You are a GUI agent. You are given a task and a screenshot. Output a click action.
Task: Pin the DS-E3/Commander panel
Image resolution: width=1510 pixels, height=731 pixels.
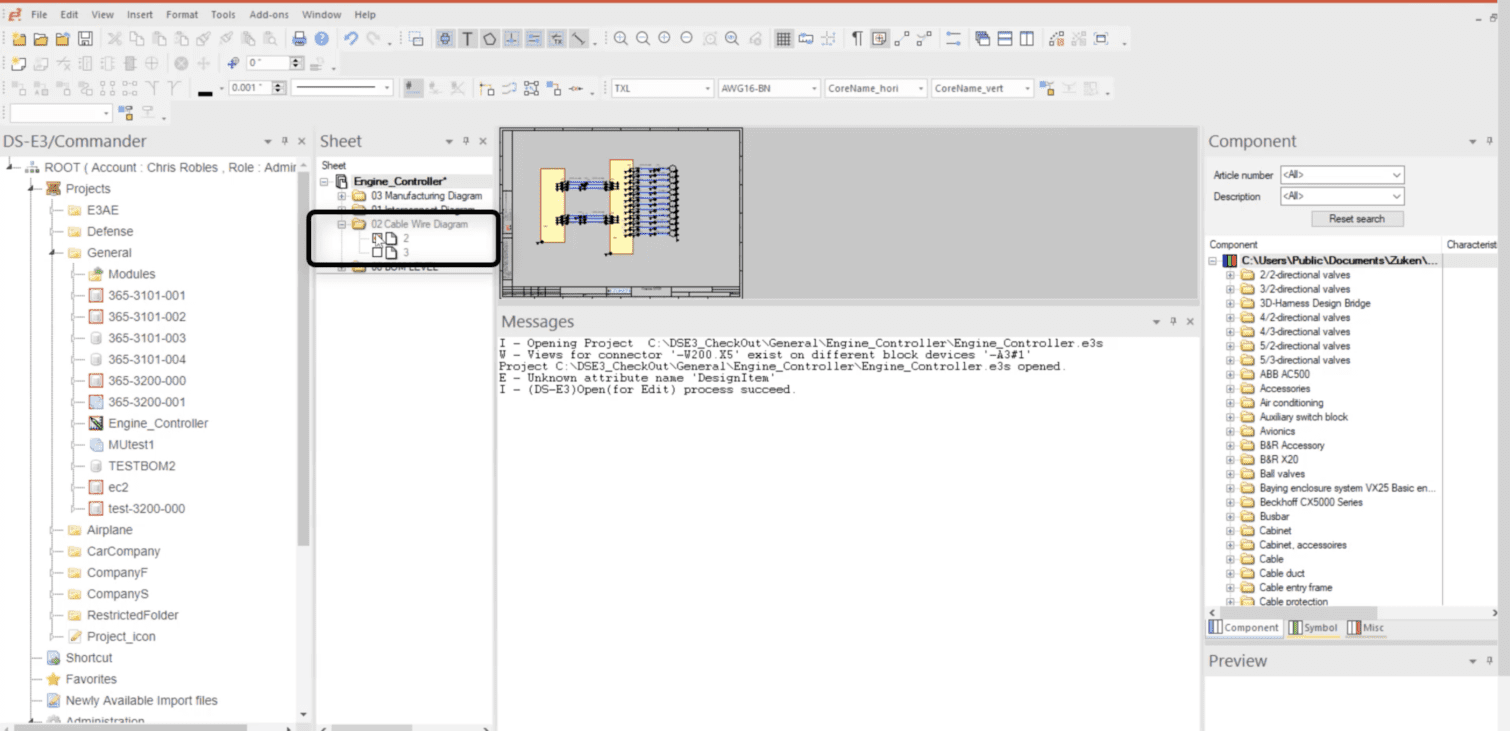coord(284,142)
